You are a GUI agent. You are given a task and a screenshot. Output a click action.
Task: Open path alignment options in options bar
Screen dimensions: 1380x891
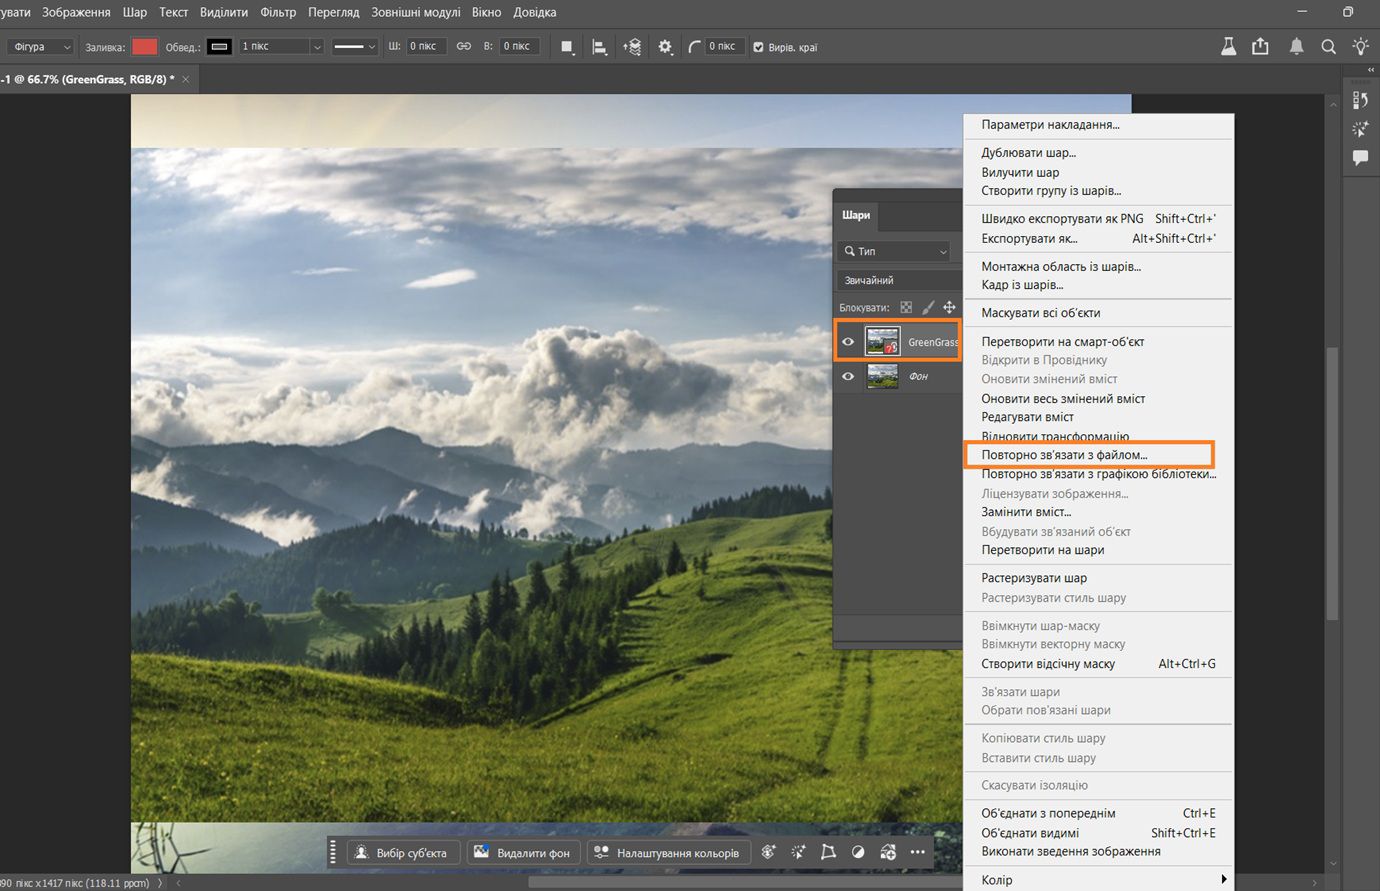(x=599, y=47)
